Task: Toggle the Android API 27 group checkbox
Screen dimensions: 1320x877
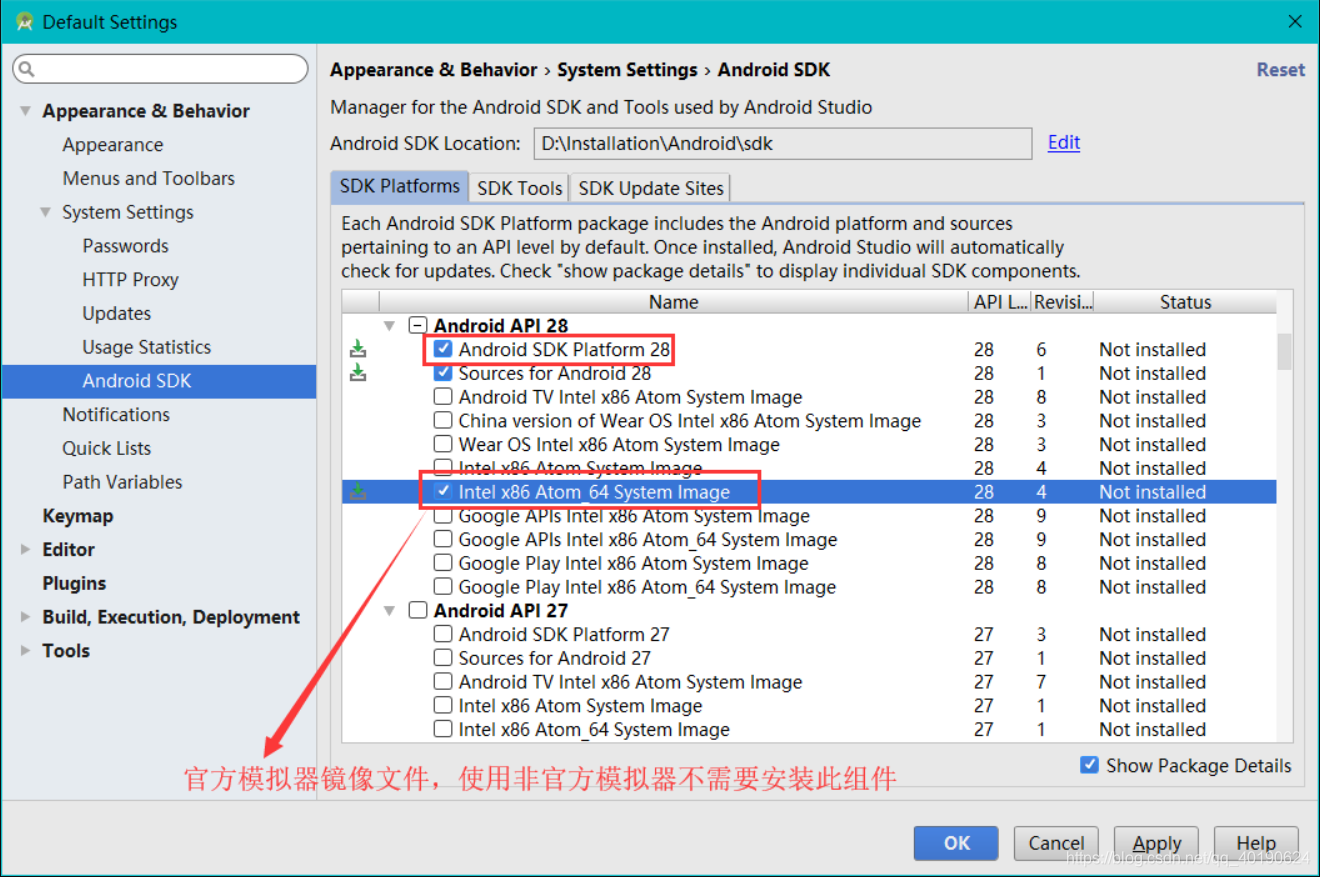Action: pos(418,610)
